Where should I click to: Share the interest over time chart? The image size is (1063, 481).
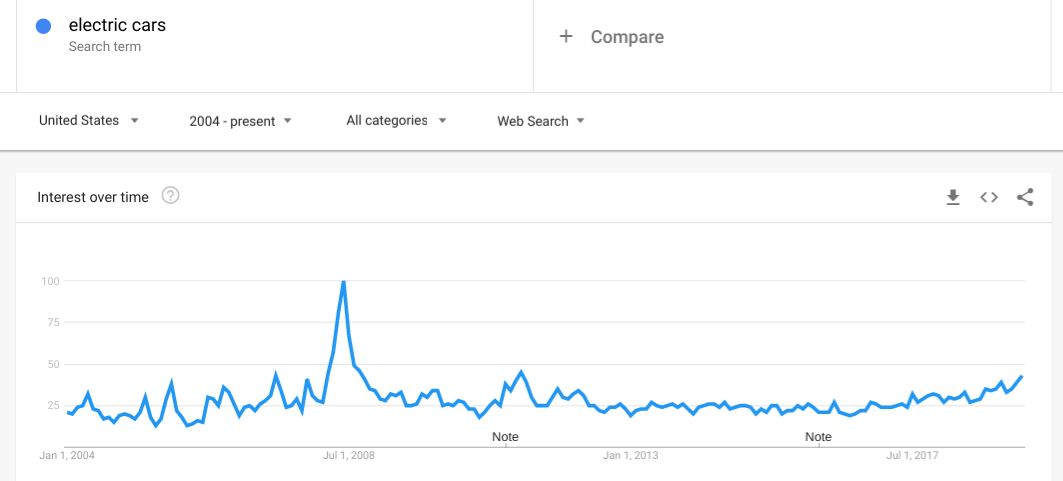tap(1025, 197)
